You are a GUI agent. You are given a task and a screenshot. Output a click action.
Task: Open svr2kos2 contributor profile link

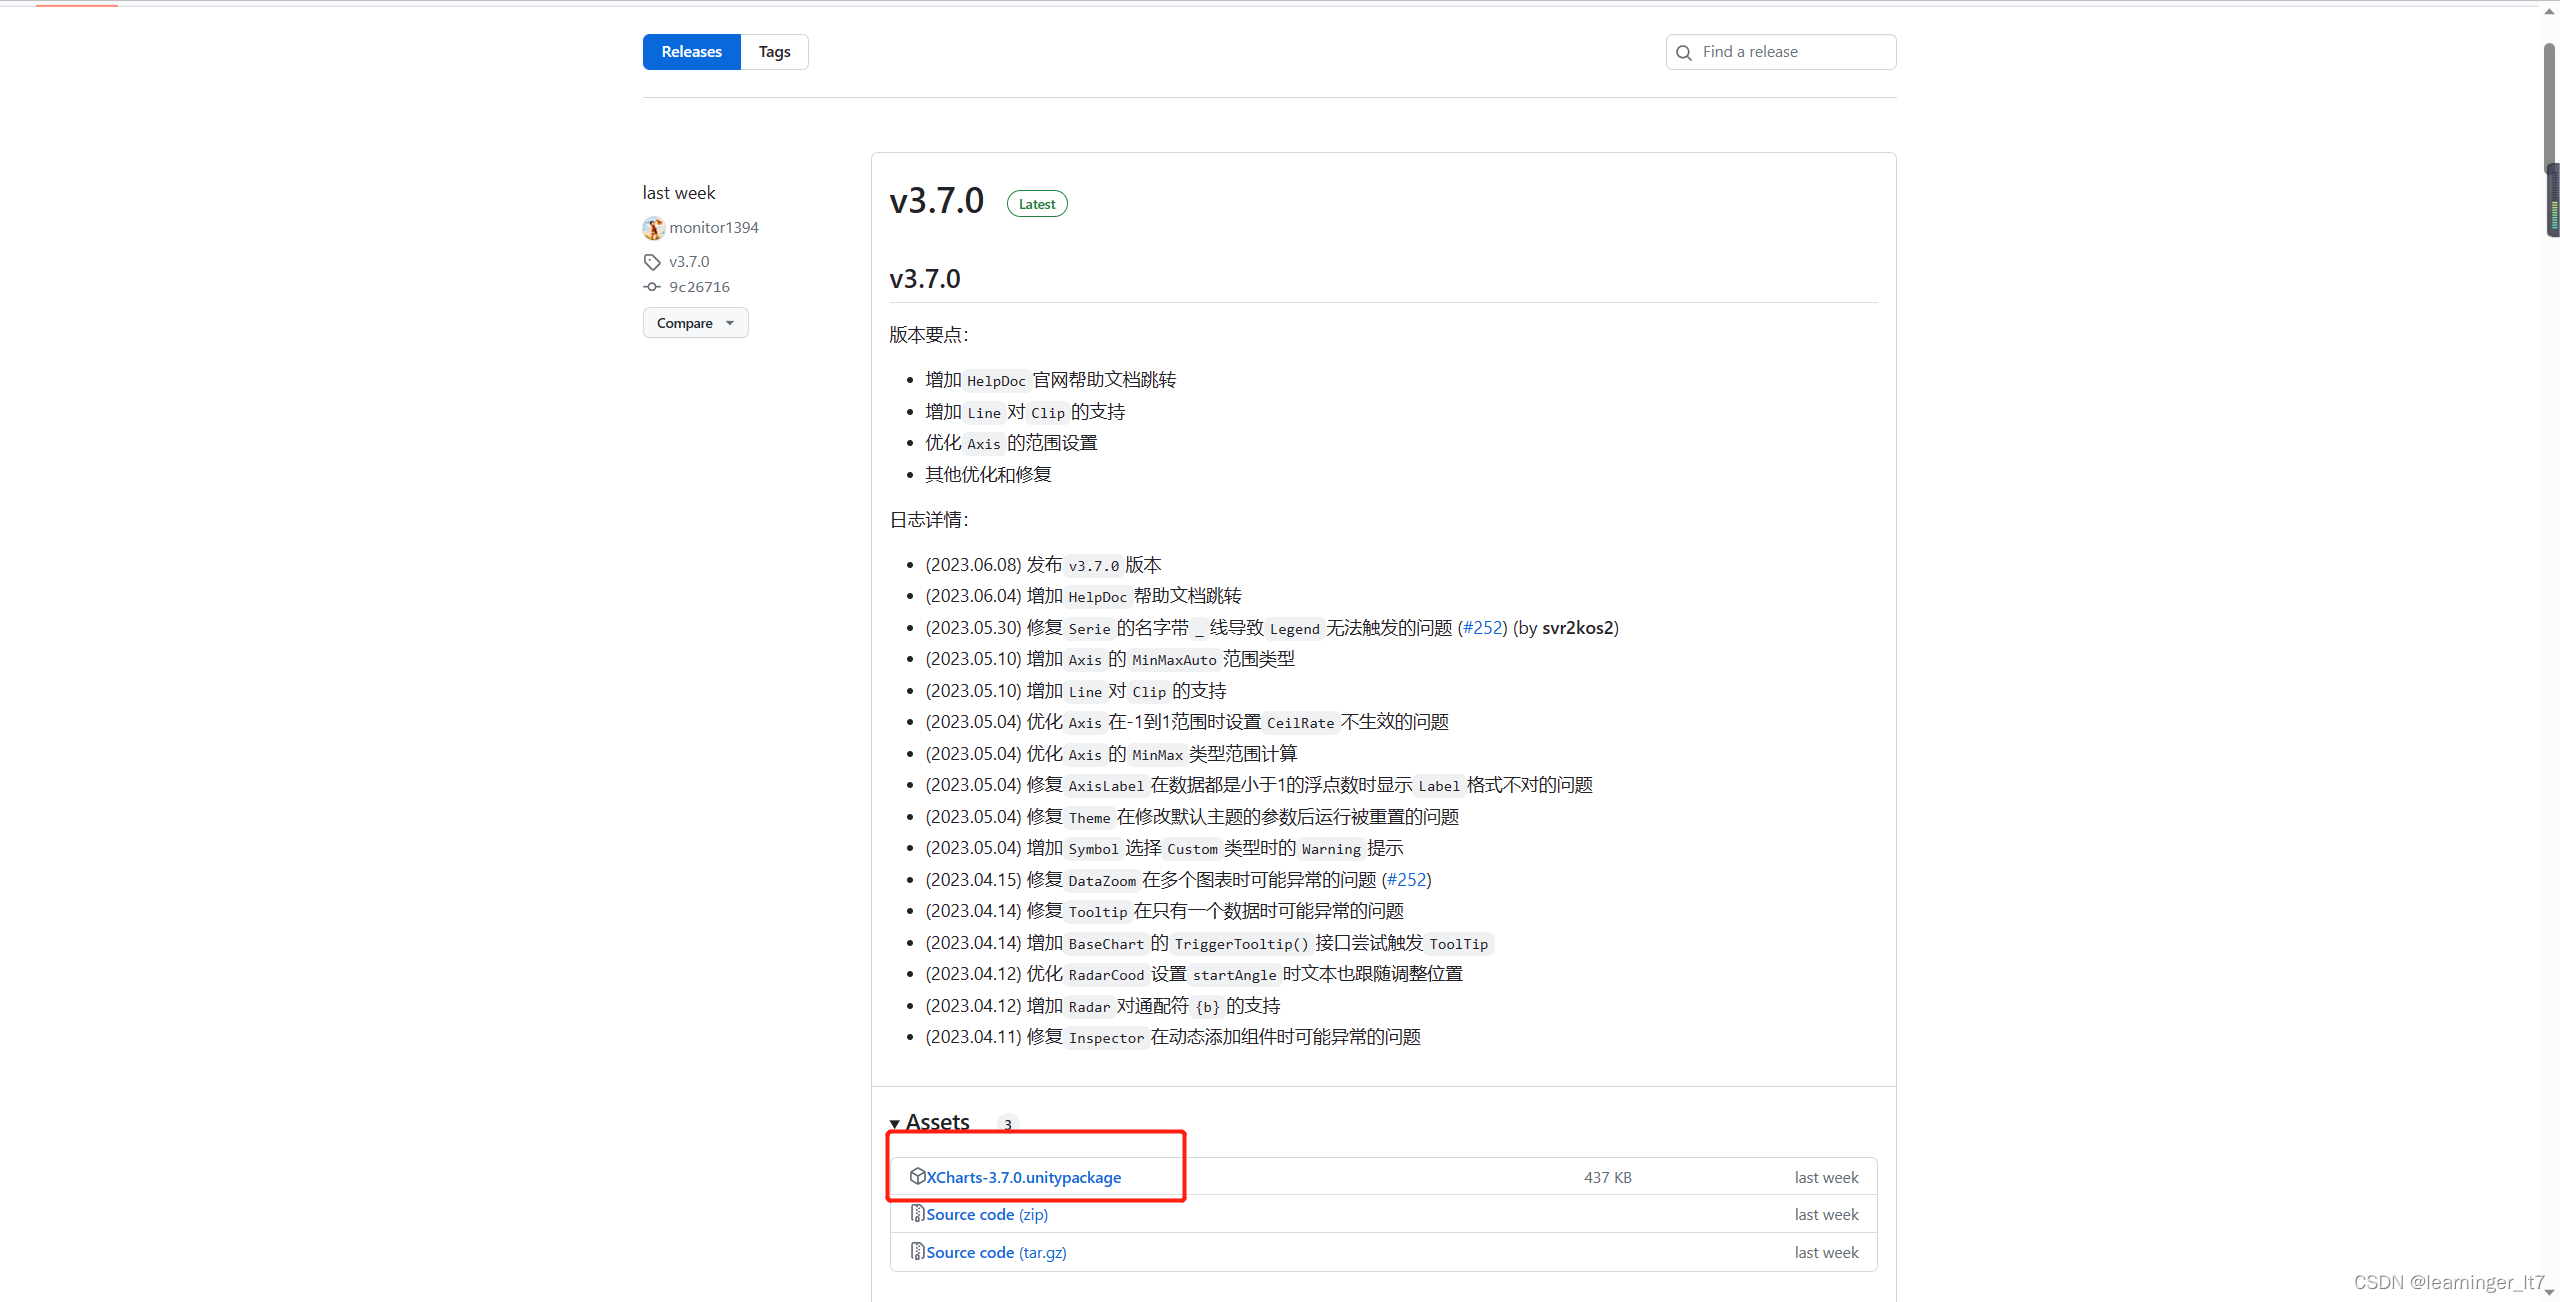click(x=1577, y=627)
